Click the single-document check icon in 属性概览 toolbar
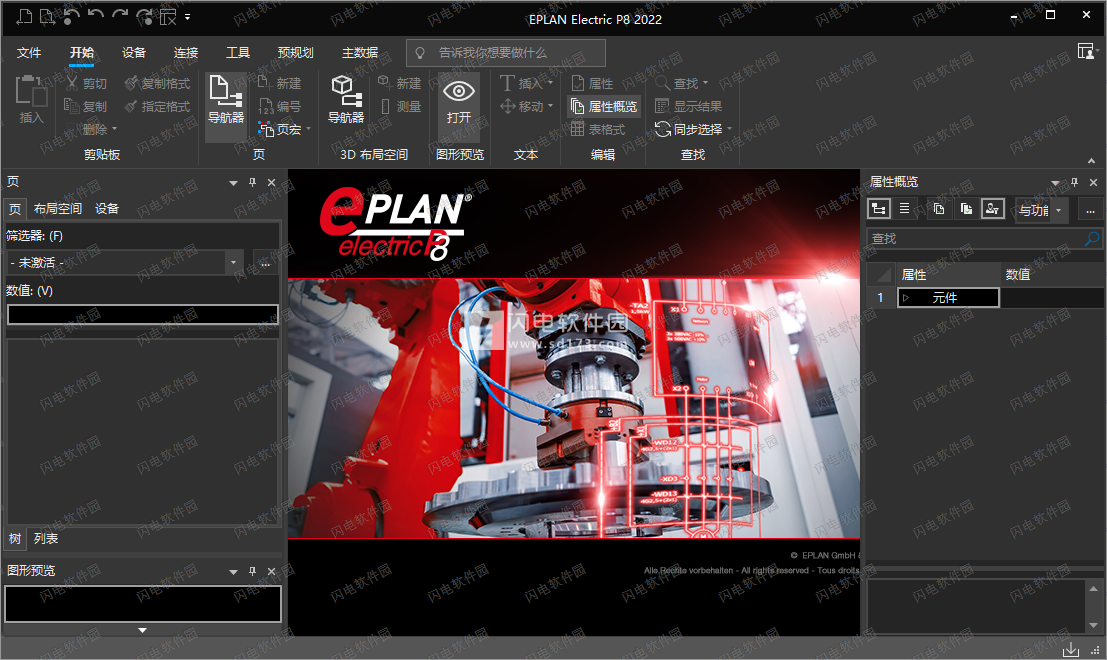Viewport: 1107px width, 660px height. click(938, 209)
